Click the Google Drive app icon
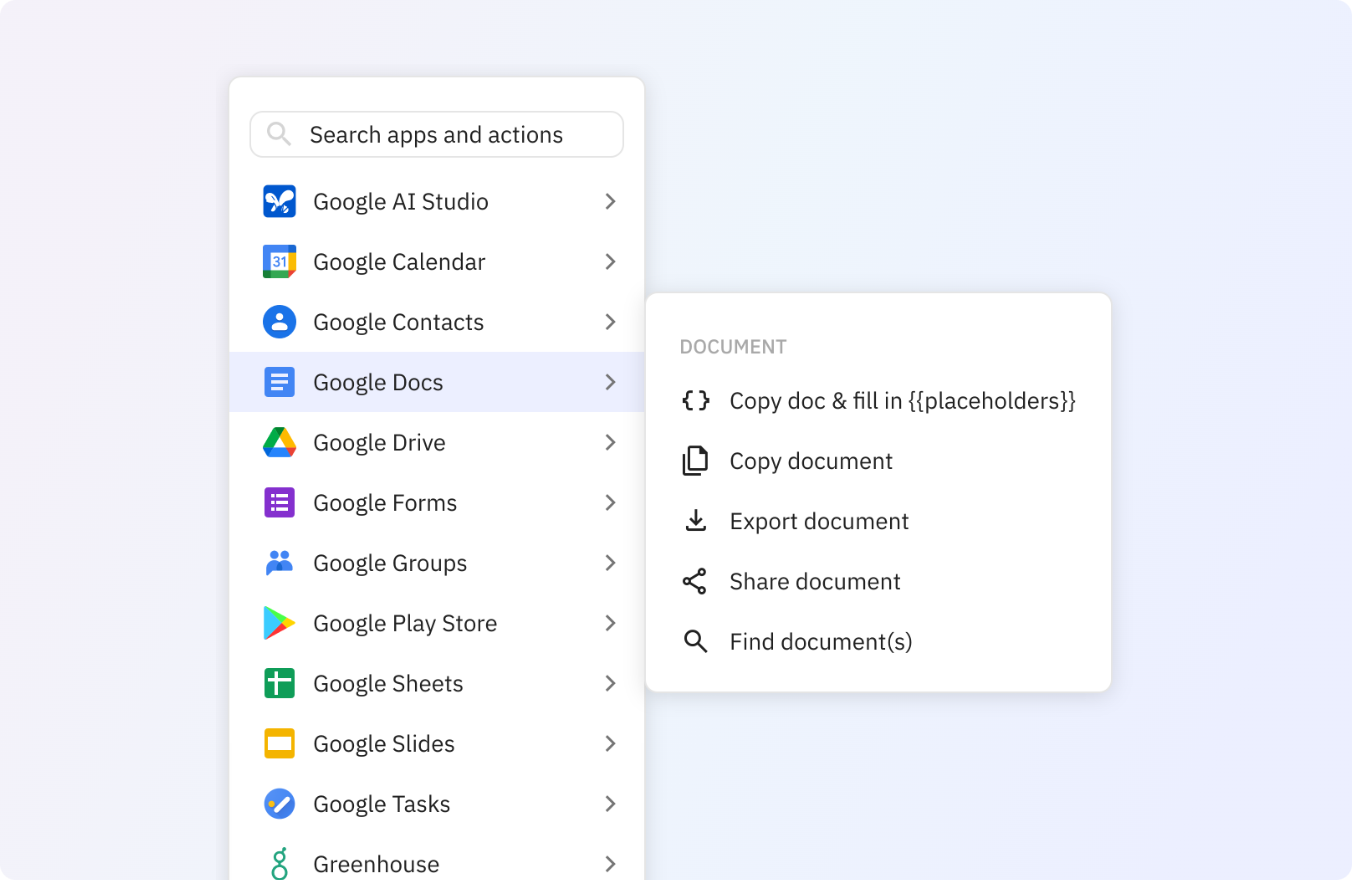Screen dimensions: 1352x880 click(x=279, y=442)
